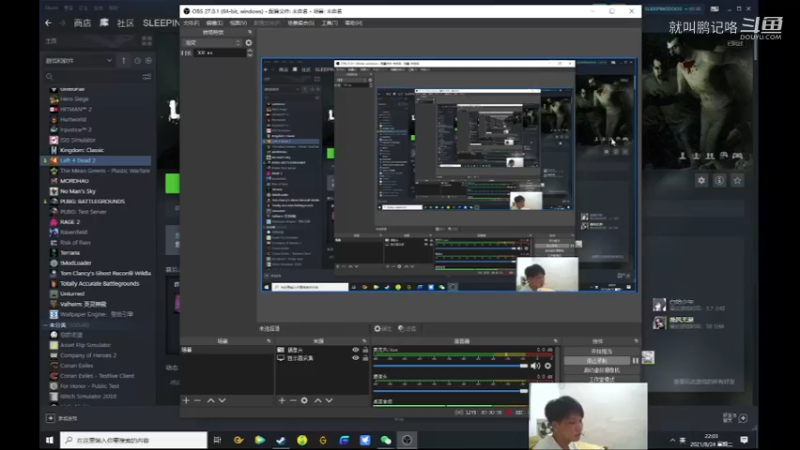Toggle the lock on the display capture source

(x=365, y=358)
